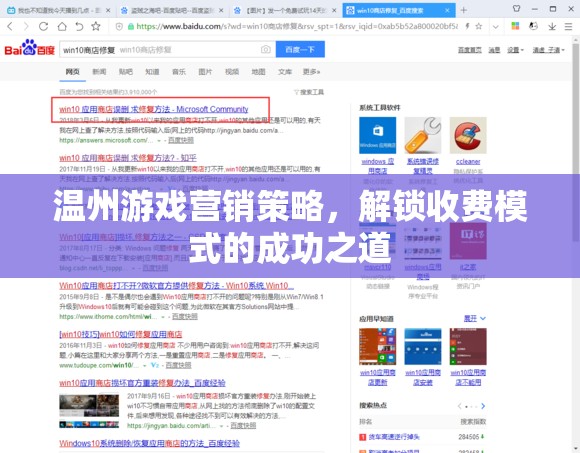This screenshot has width=580, height=453.
Task: Click the lightning speed mode icon in address bar
Action: [x=467, y=26]
